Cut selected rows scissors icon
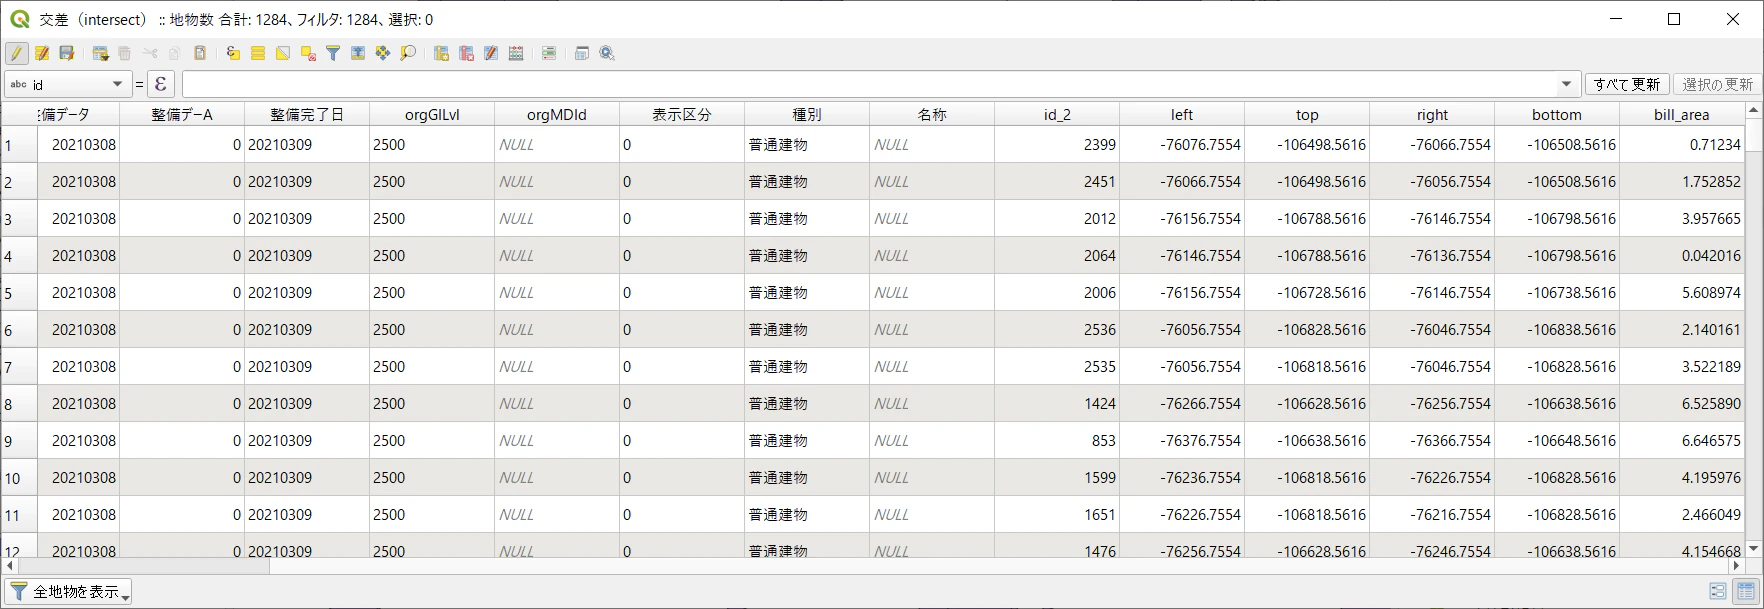 [150, 53]
